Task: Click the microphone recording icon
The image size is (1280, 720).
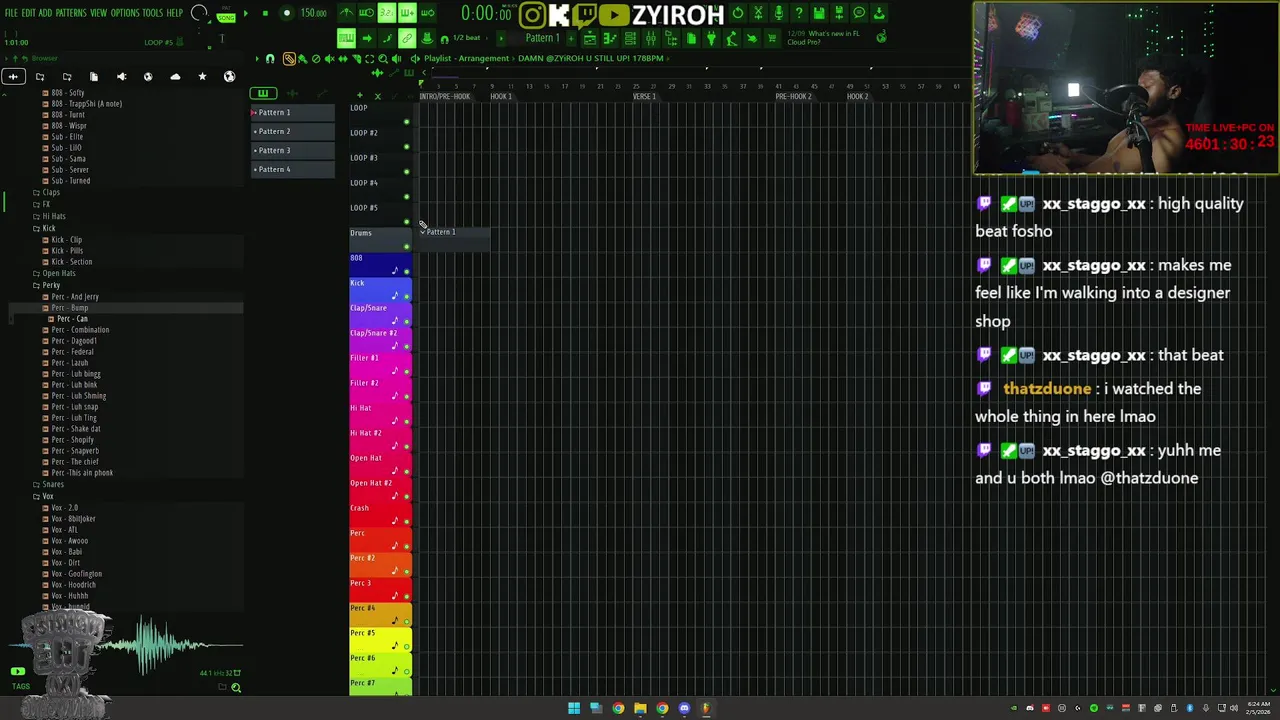Action: (x=778, y=13)
